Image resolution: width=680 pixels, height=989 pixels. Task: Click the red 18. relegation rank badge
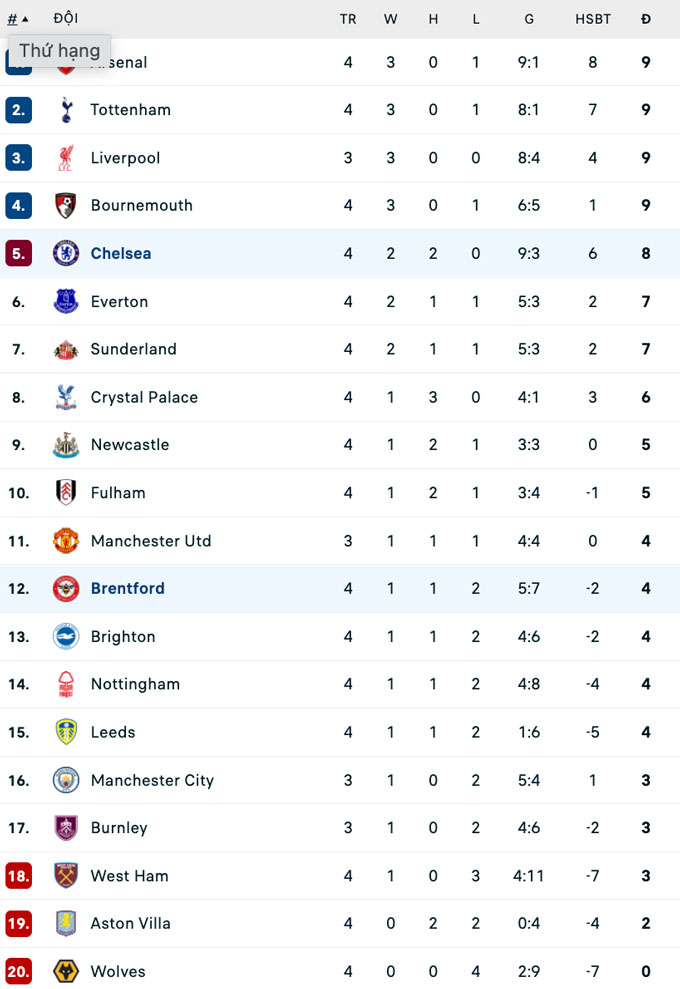click(19, 876)
